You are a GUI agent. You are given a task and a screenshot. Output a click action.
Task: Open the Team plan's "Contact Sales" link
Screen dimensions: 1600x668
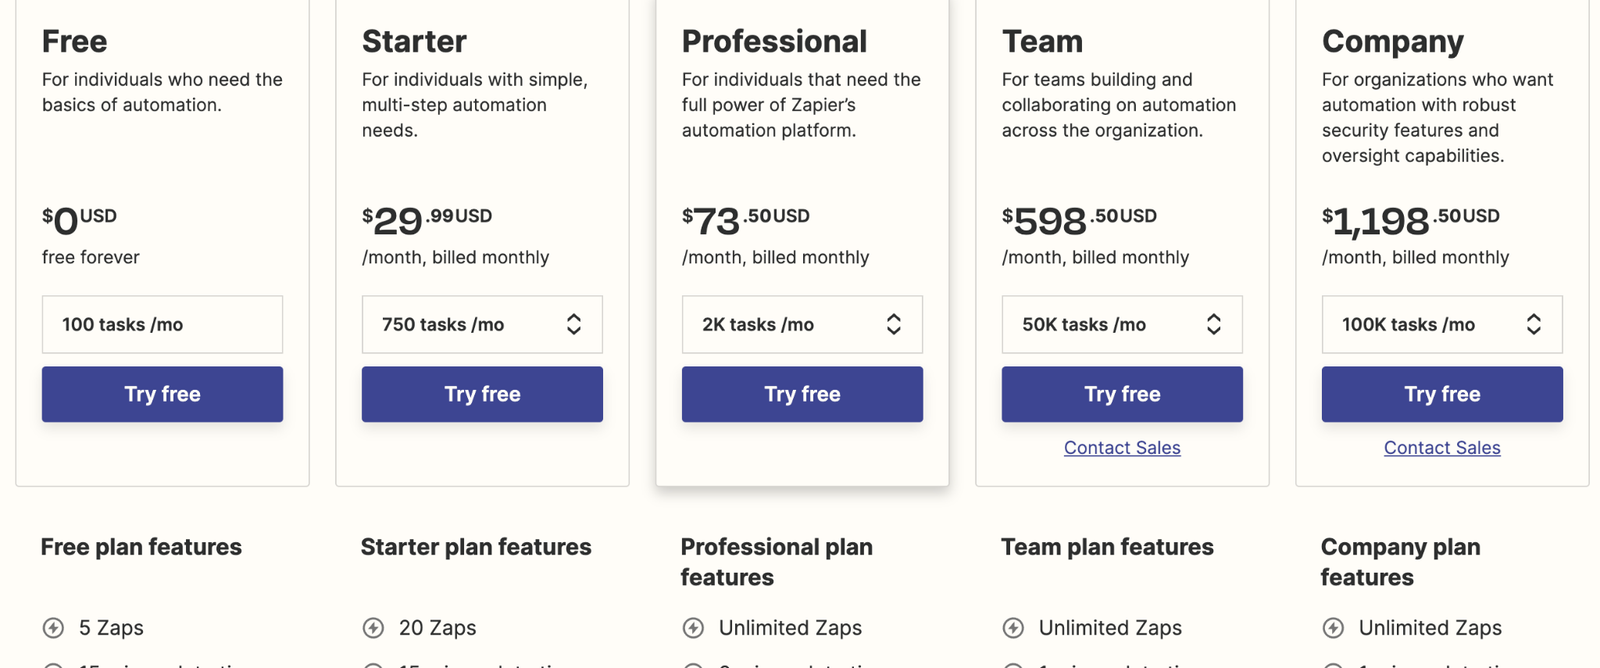point(1122,448)
